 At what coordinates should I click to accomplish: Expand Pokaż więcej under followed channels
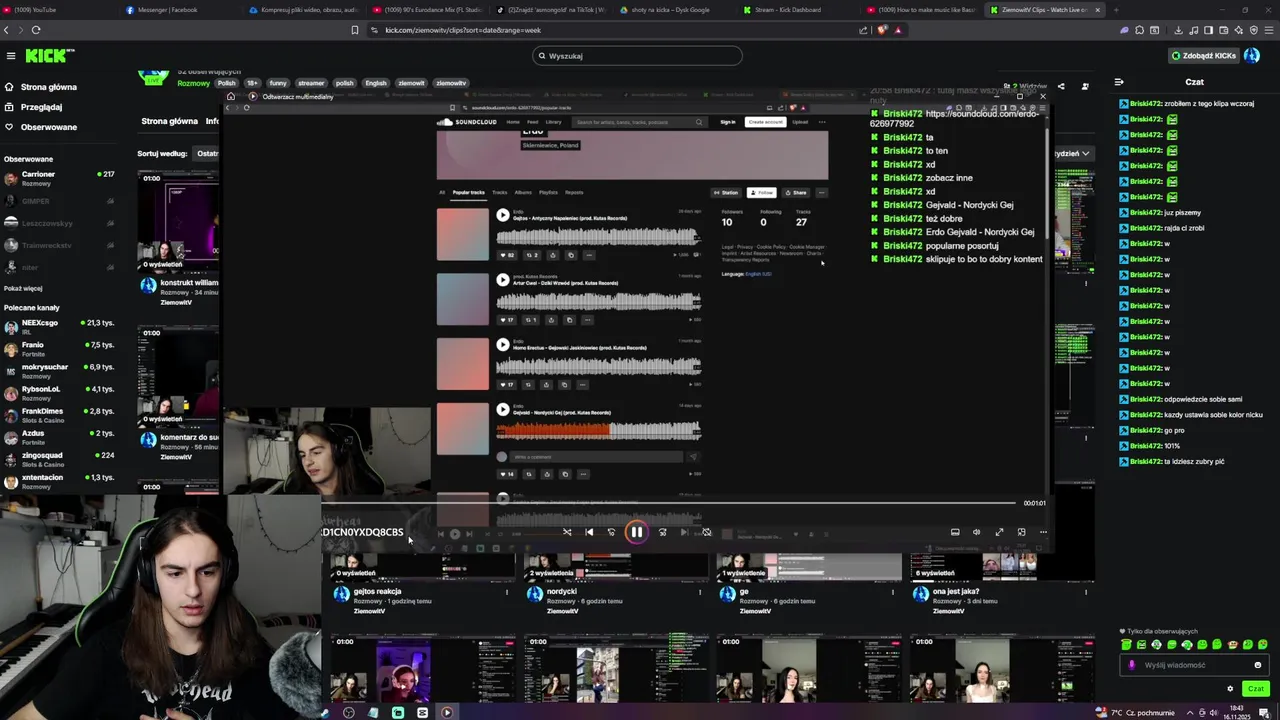(23, 288)
